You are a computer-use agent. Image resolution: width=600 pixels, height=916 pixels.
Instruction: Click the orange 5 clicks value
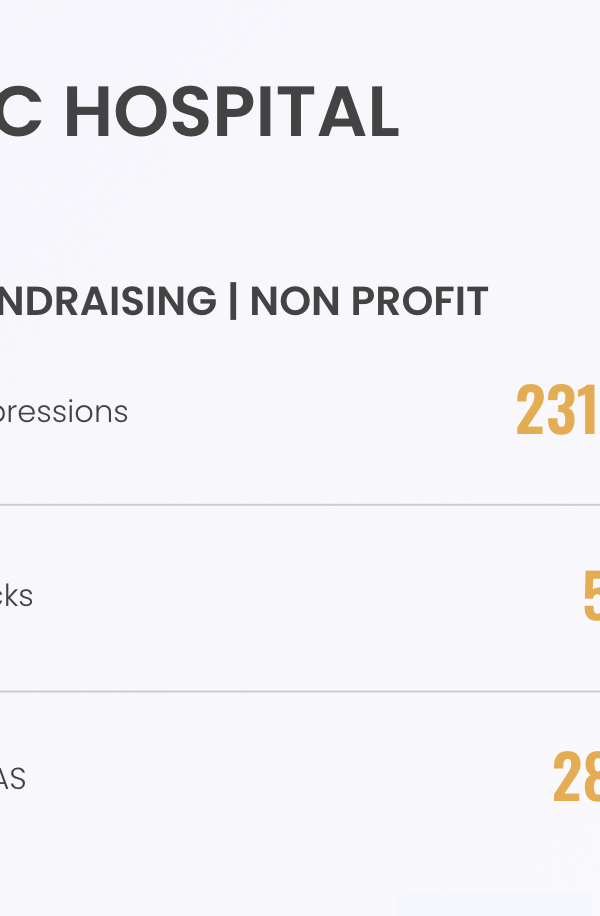tap(591, 596)
